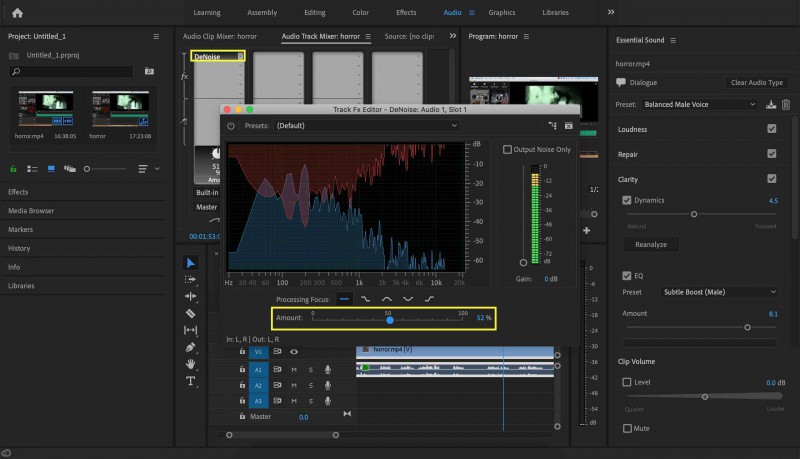Check the Mute checkbox

pos(627,428)
